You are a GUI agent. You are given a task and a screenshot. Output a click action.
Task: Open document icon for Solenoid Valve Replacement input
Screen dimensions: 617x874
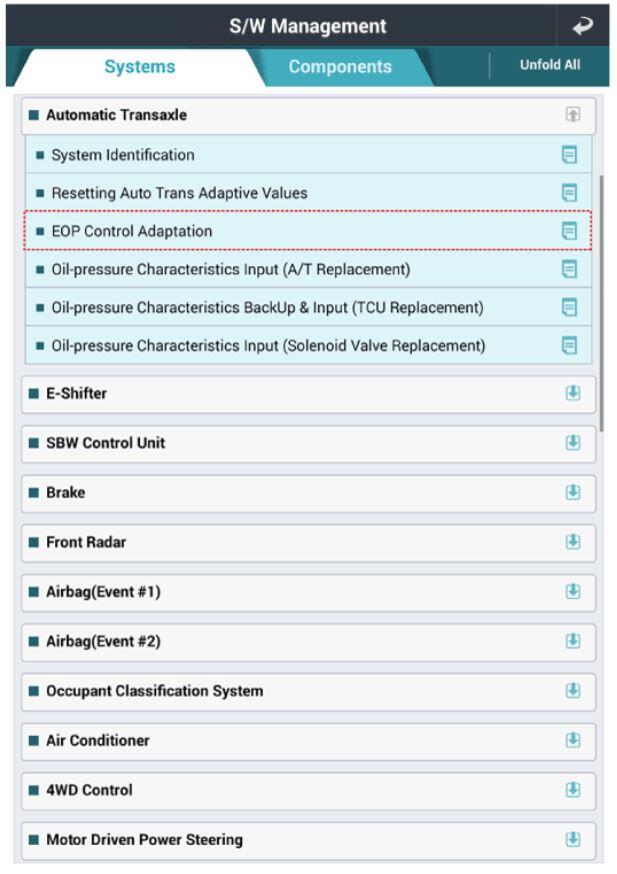(x=569, y=346)
